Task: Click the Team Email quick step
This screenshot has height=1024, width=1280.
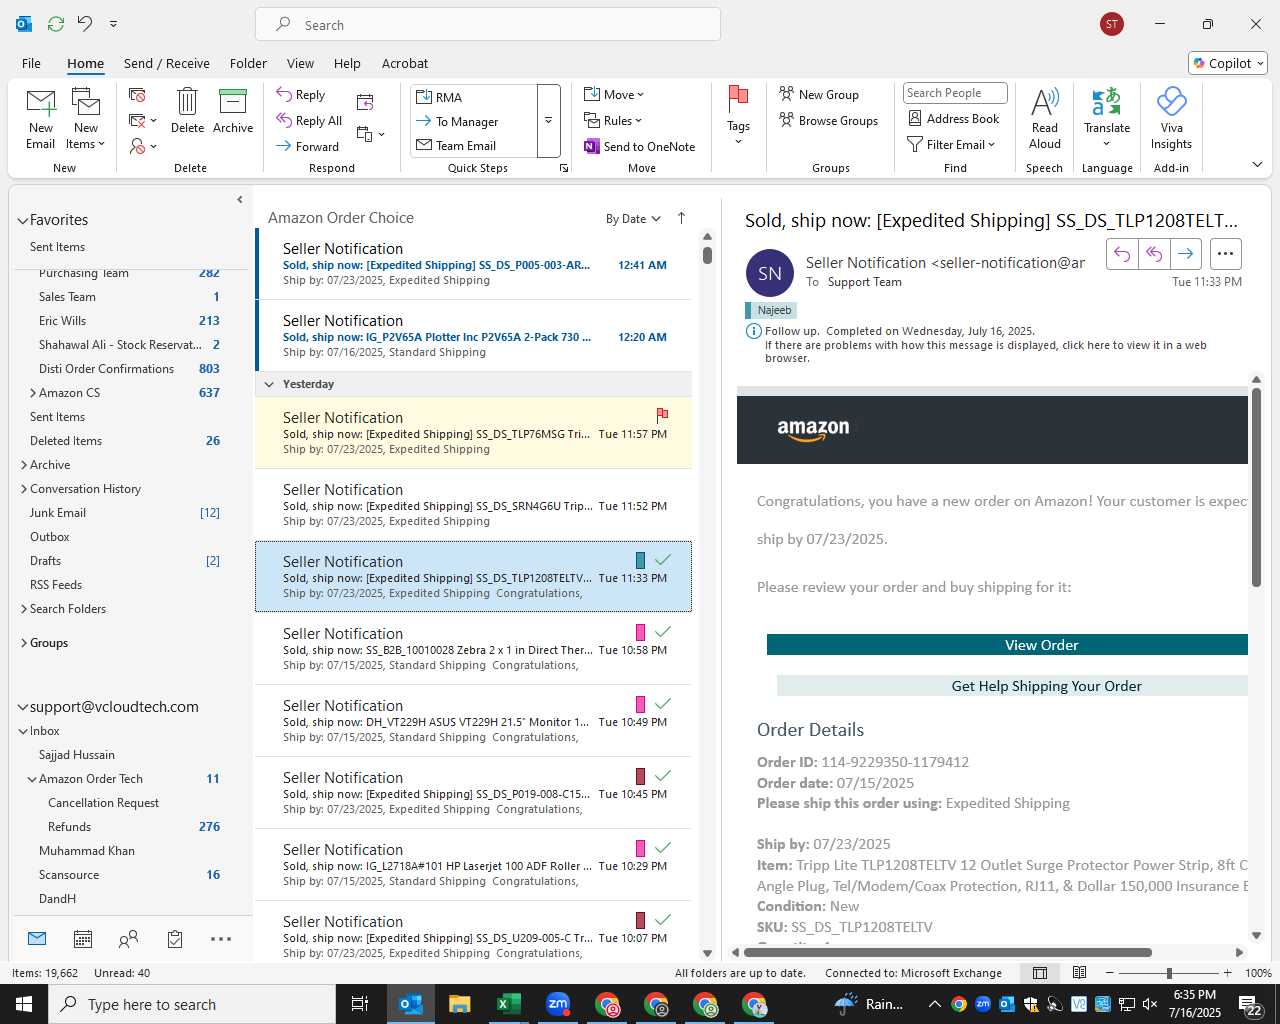Action: [456, 146]
